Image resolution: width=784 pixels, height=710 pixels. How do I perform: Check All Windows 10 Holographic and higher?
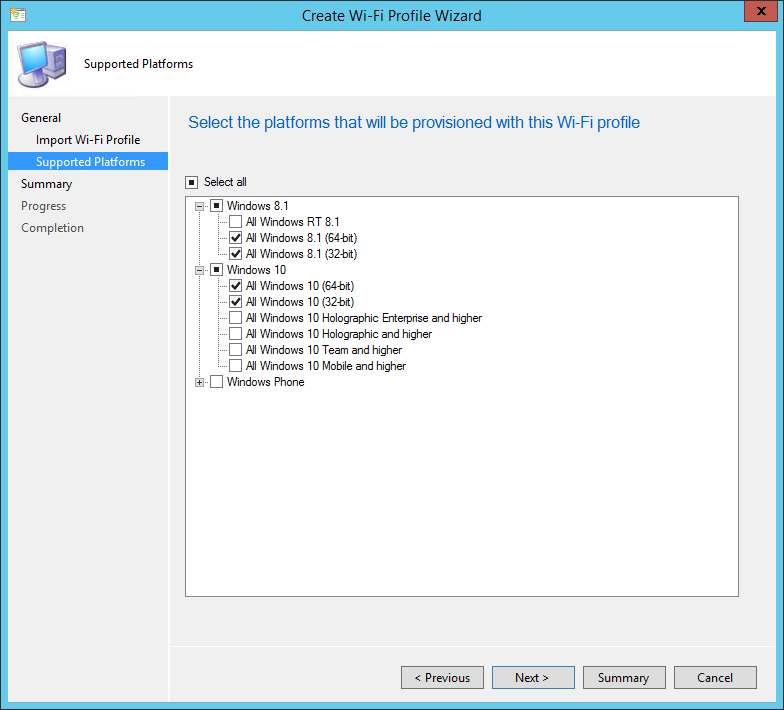(x=236, y=334)
